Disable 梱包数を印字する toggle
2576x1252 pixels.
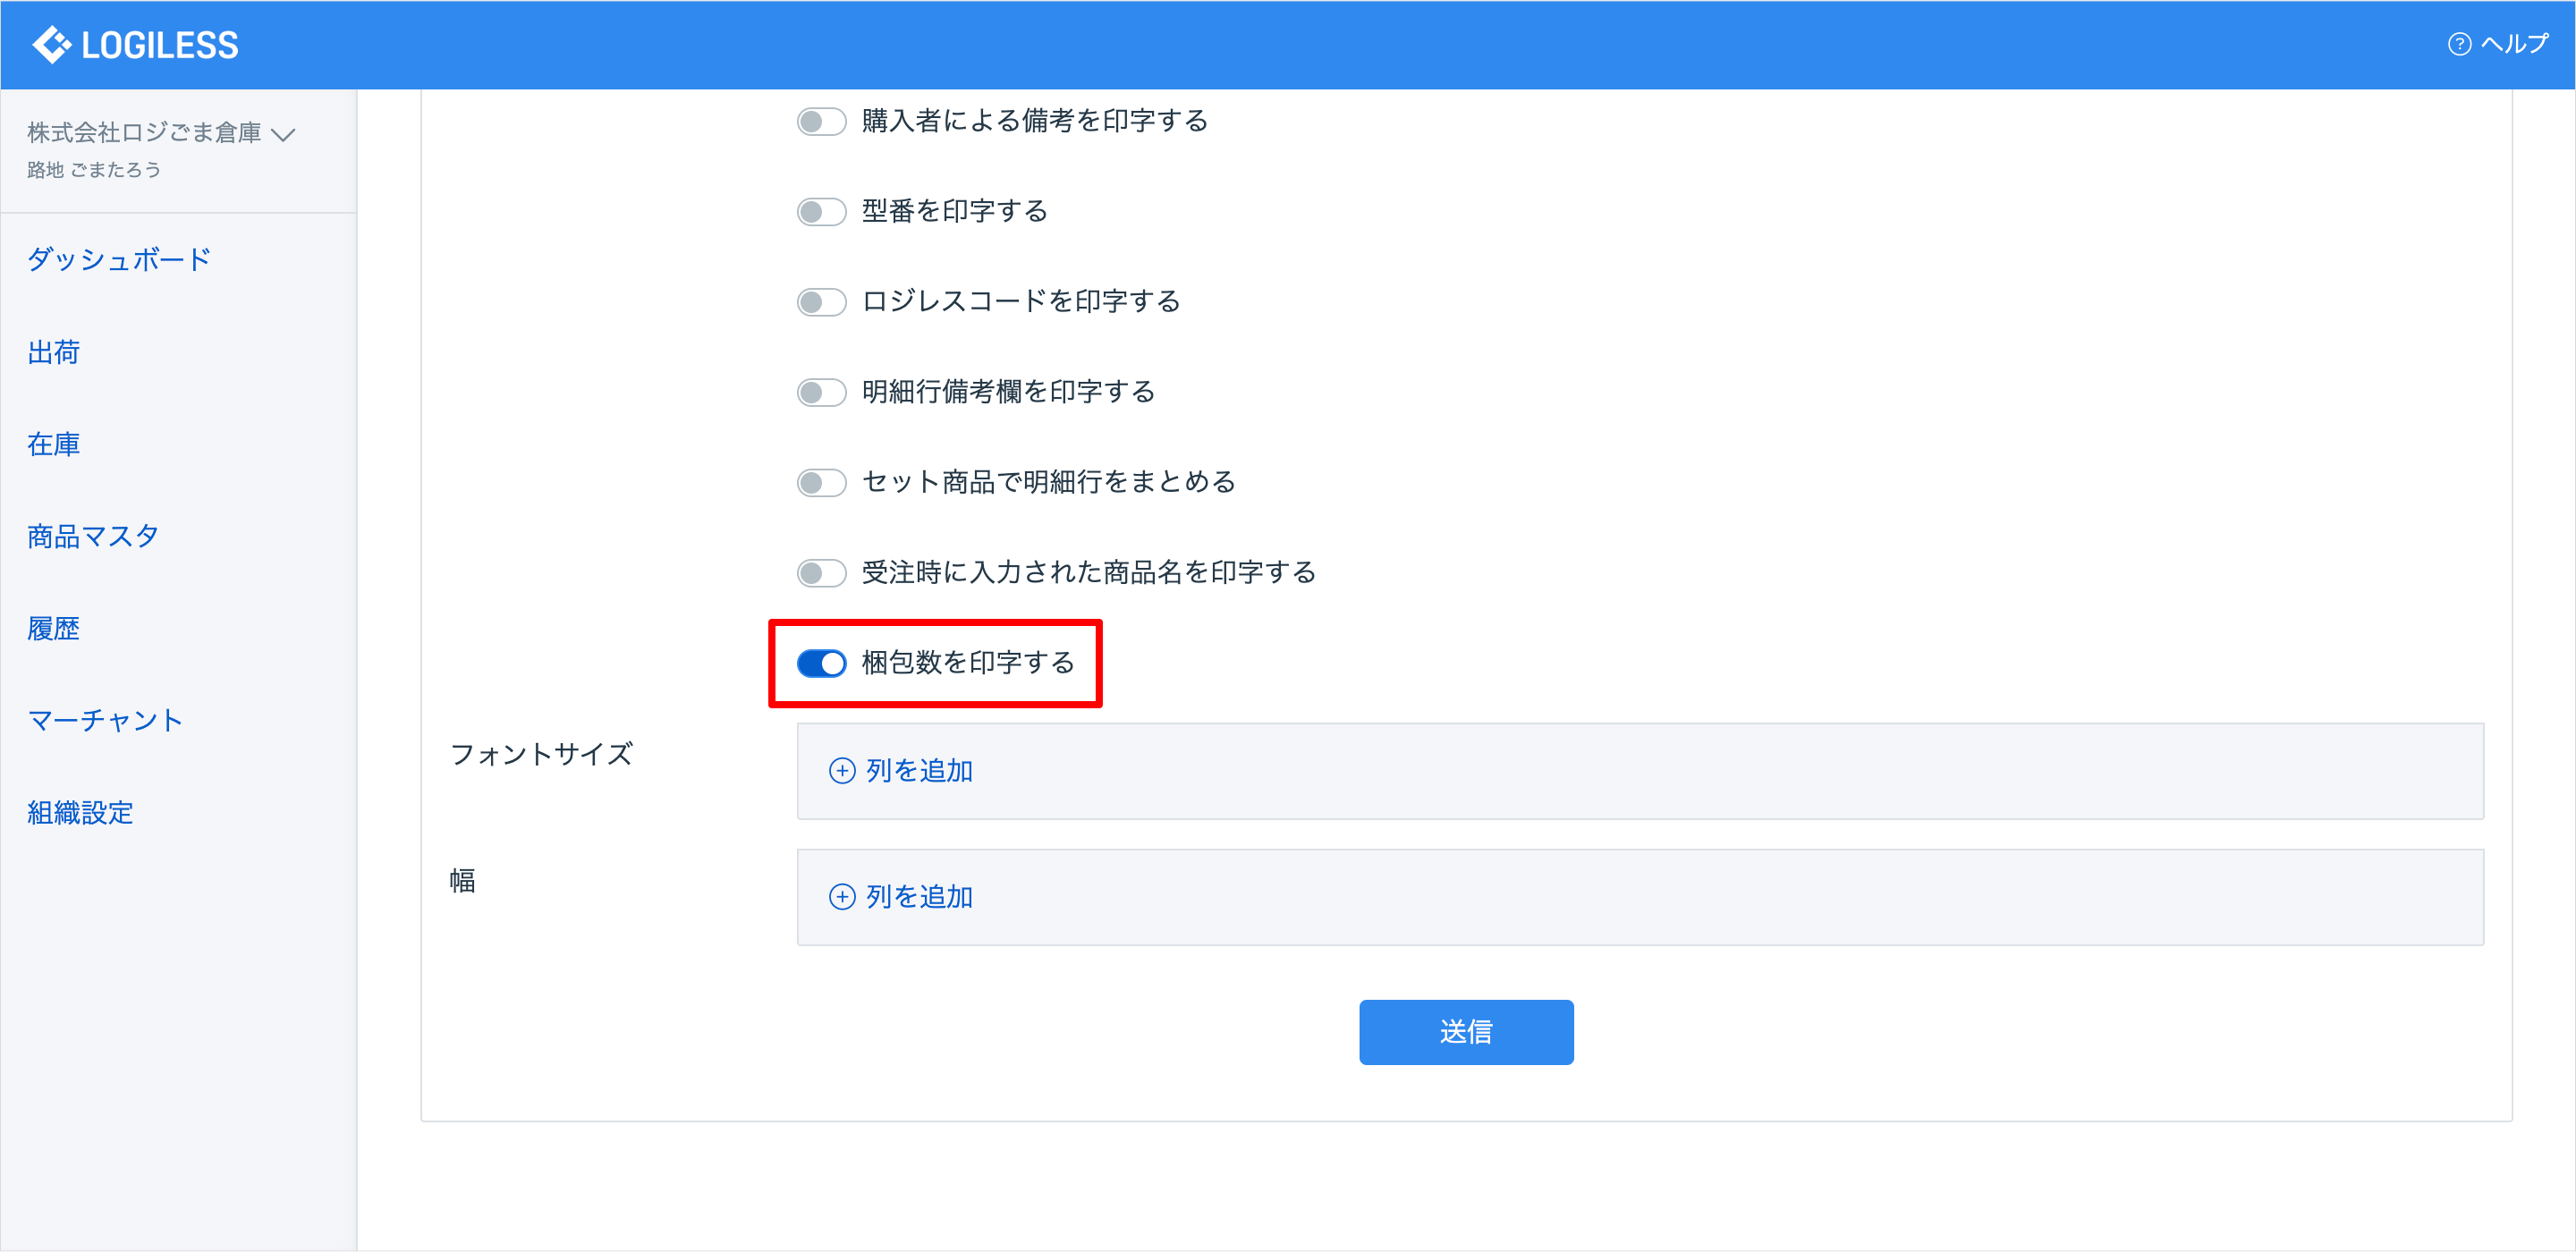pyautogui.click(x=821, y=663)
